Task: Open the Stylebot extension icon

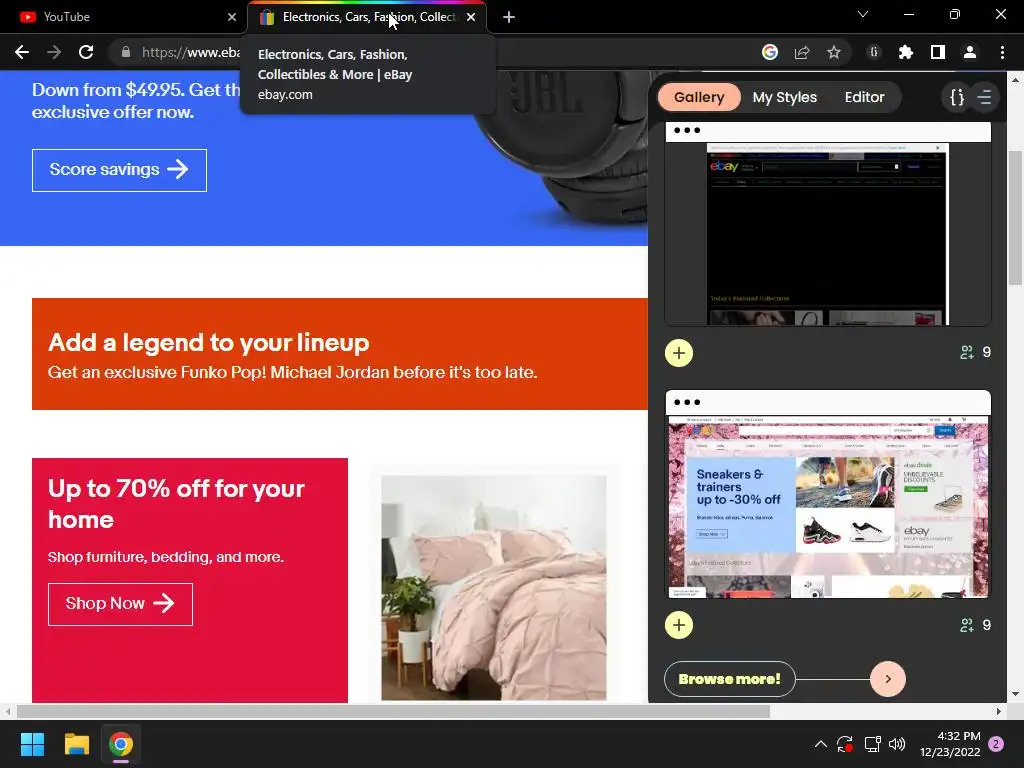Action: [x=874, y=52]
